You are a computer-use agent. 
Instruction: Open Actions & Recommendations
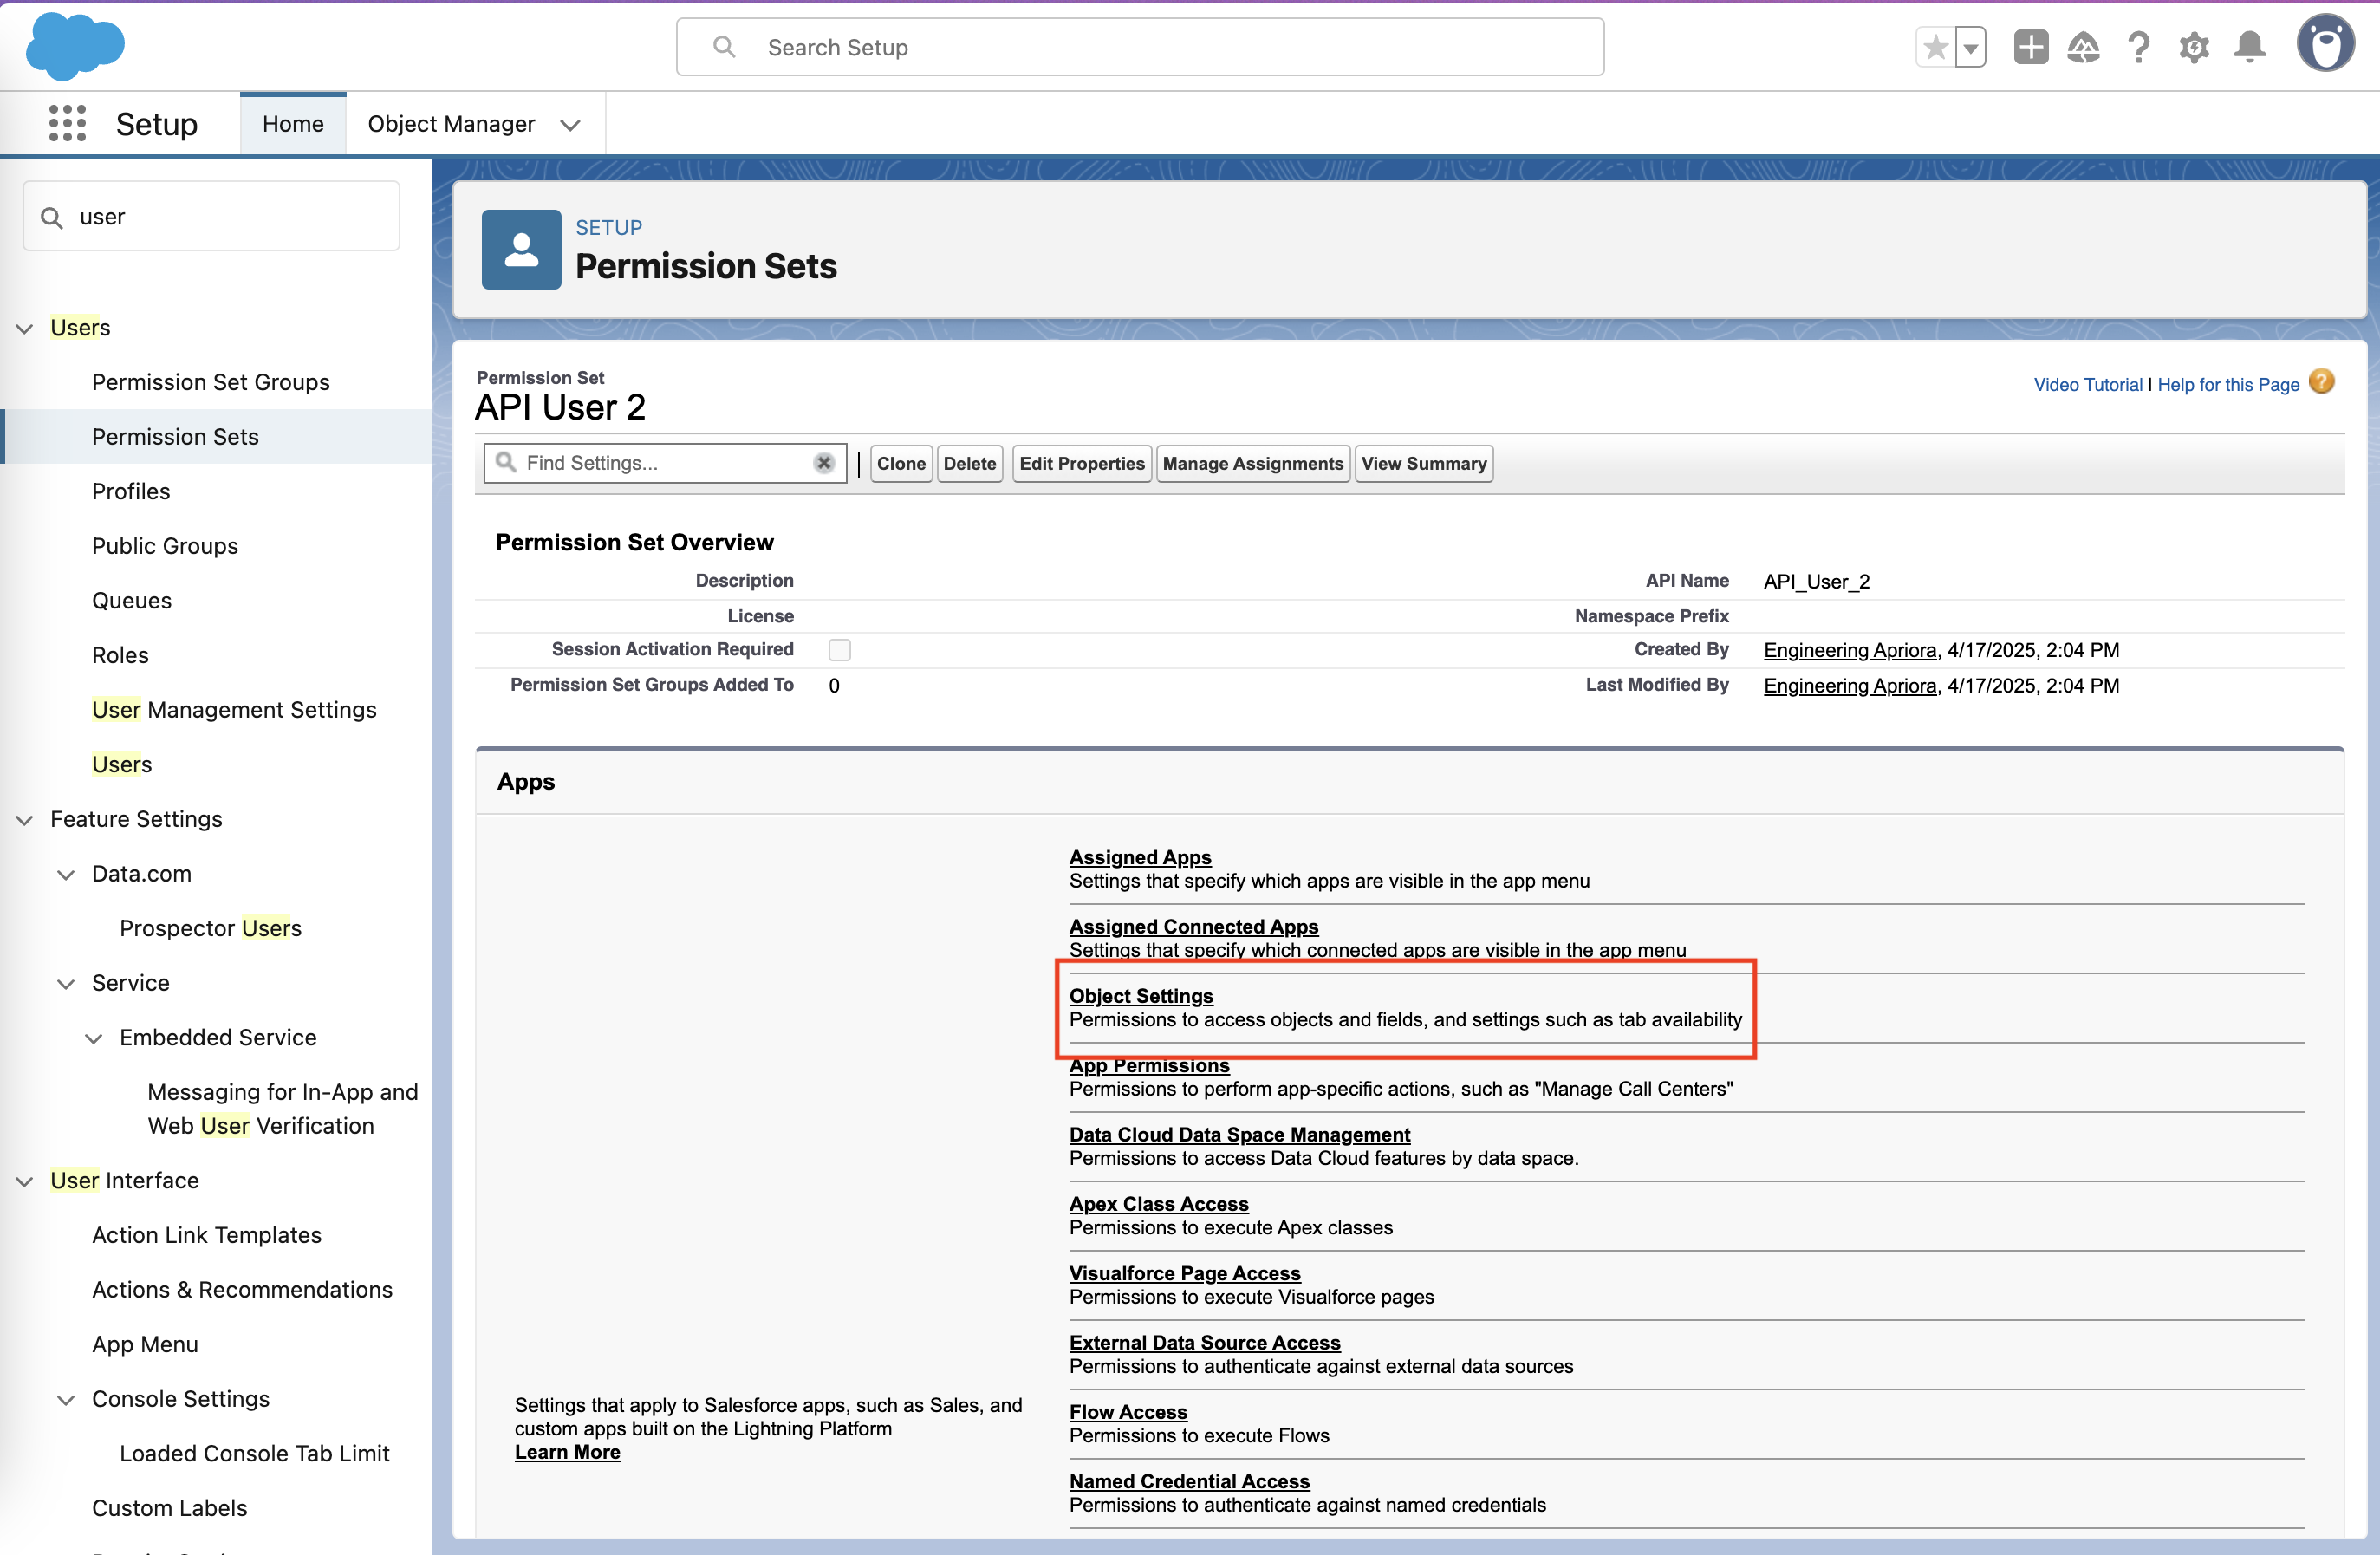click(x=242, y=1290)
